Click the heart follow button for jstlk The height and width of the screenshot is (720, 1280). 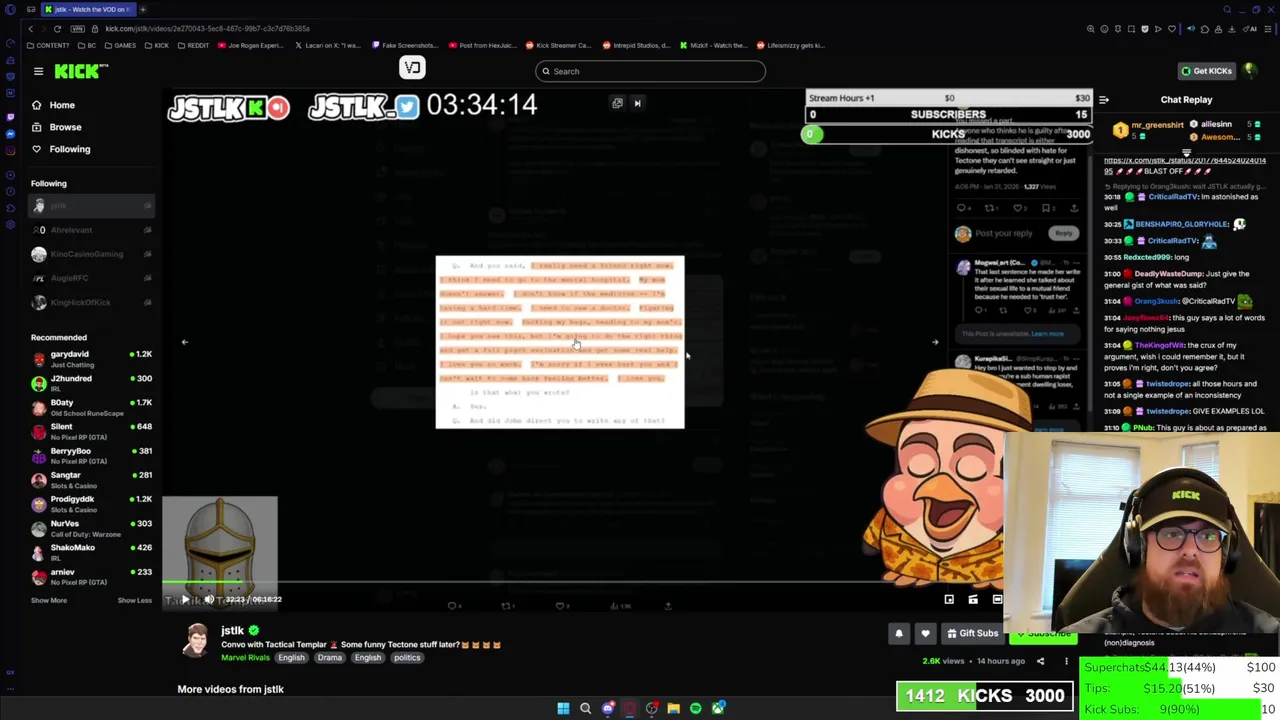925,633
